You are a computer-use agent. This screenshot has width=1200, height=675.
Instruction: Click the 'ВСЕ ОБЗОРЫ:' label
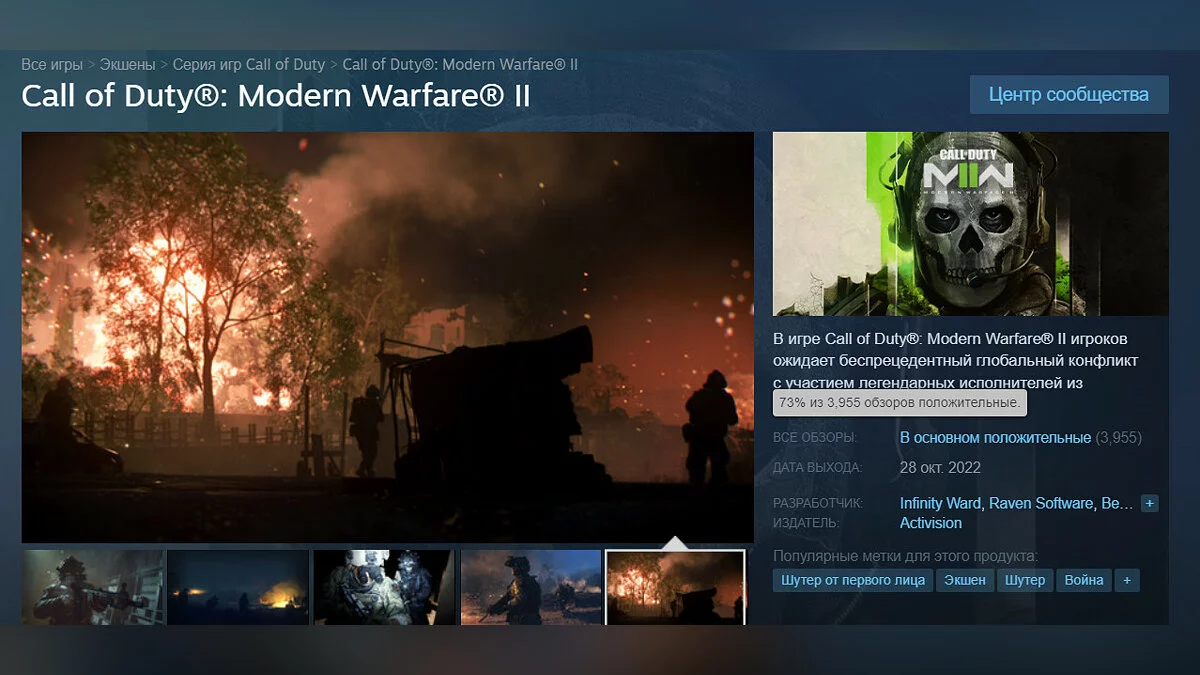(815, 438)
